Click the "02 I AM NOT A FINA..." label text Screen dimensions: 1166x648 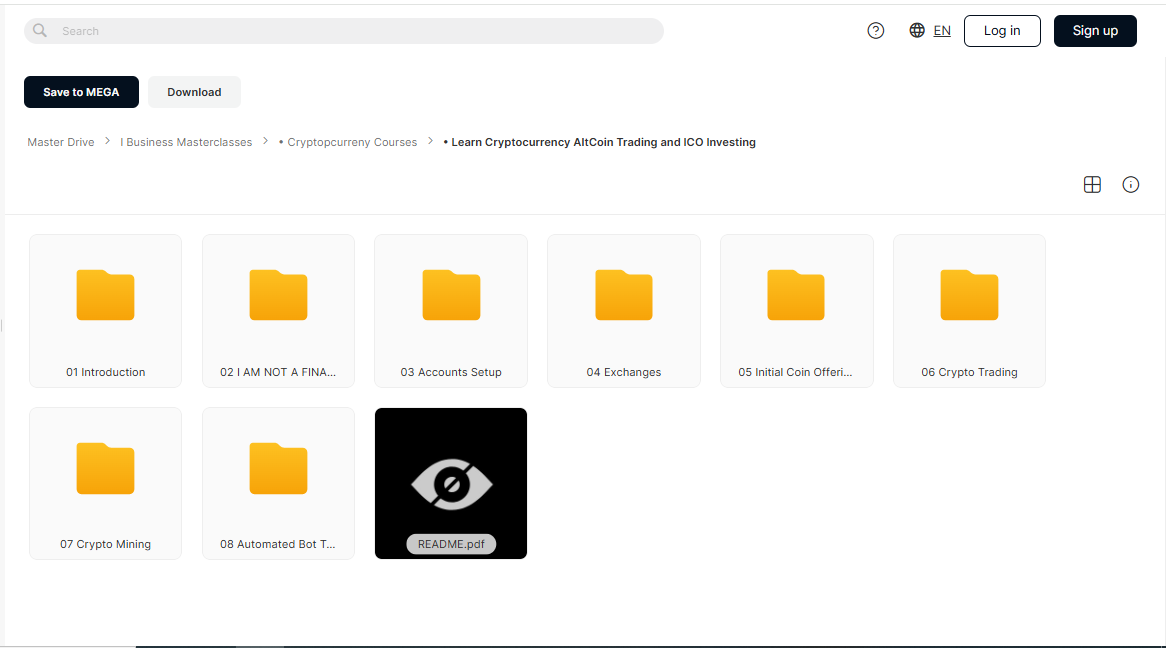click(x=278, y=372)
